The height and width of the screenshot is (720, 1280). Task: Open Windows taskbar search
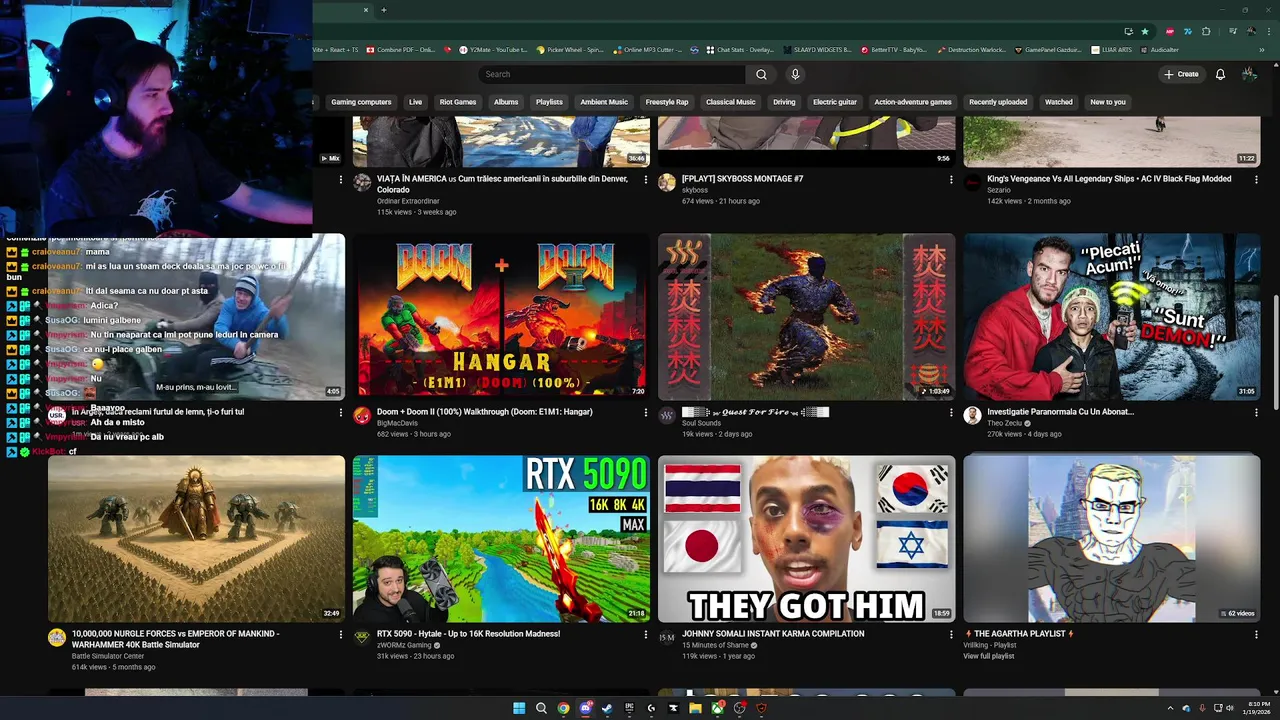pyautogui.click(x=541, y=708)
